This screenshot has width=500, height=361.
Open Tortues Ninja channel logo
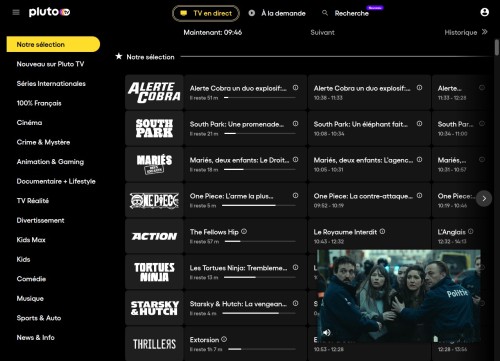click(x=154, y=272)
